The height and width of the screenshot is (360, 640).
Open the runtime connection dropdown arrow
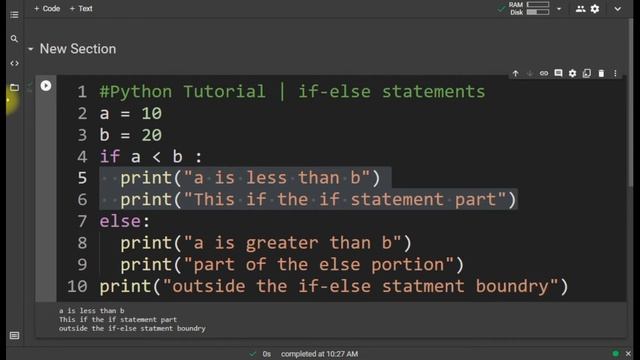(x=559, y=9)
